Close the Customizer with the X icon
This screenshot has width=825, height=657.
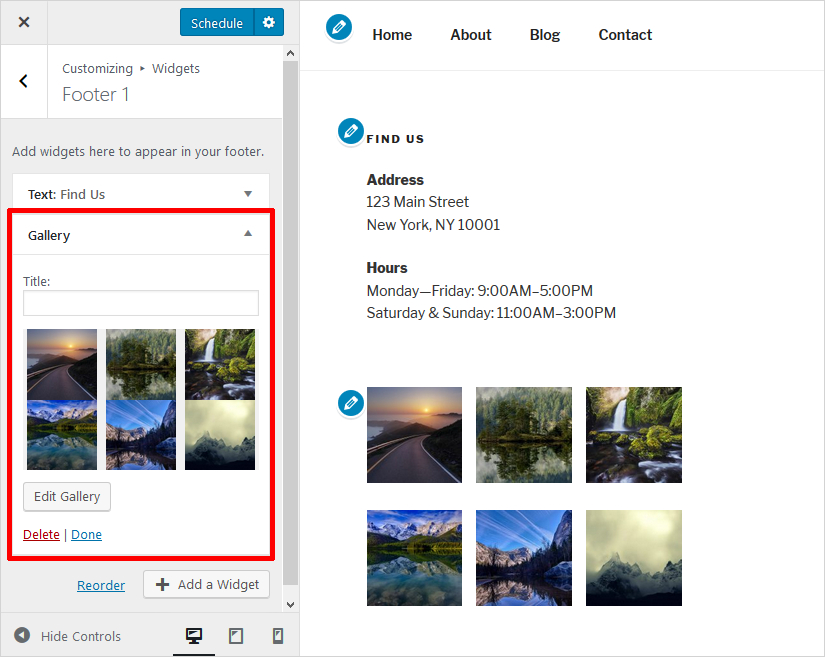click(x=24, y=22)
